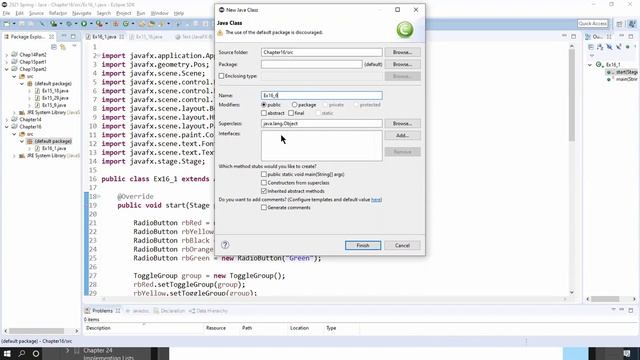Click Browse next to Superclass

(x=402, y=123)
